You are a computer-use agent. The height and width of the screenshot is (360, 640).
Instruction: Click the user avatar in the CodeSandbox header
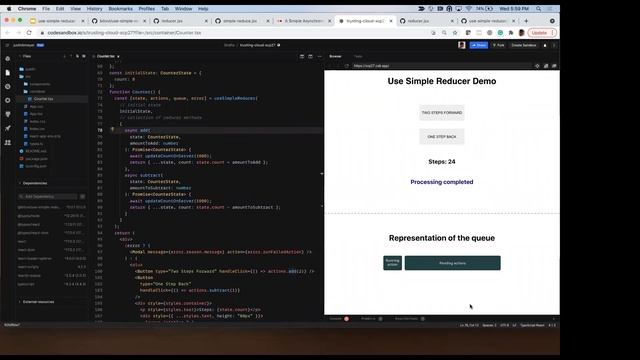462,45
